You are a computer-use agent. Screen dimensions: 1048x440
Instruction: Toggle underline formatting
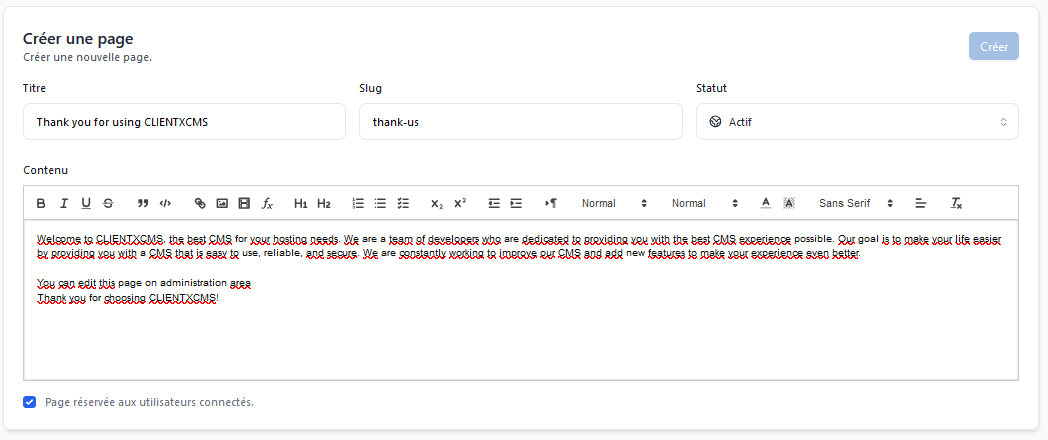[x=86, y=203]
